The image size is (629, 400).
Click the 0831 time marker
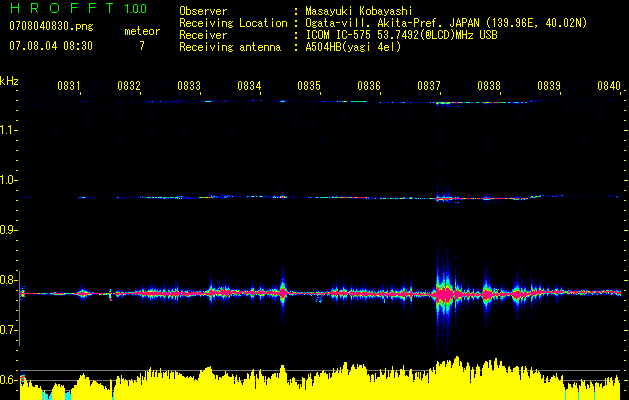point(69,85)
